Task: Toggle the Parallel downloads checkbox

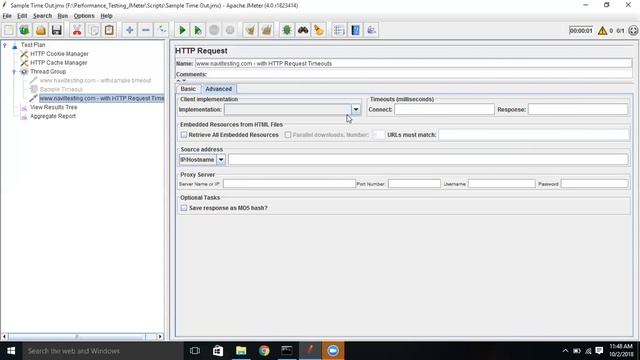Action: [x=288, y=135]
